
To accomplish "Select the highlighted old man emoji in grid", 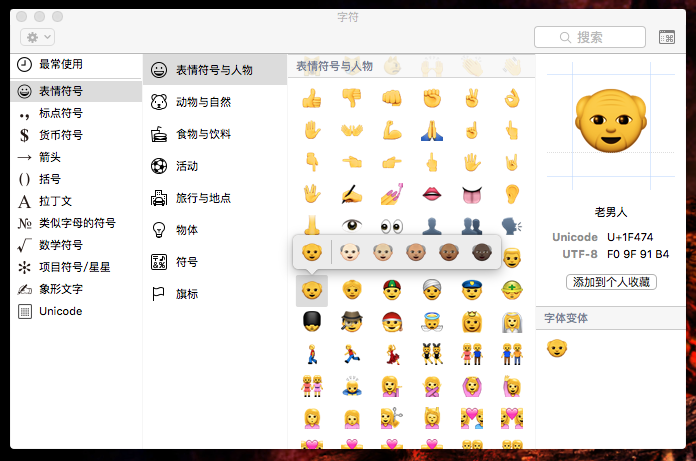I will coord(312,291).
